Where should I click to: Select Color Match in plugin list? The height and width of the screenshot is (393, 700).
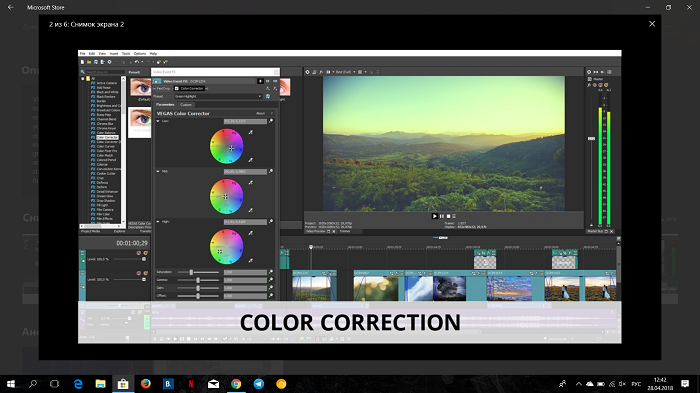click(x=105, y=155)
